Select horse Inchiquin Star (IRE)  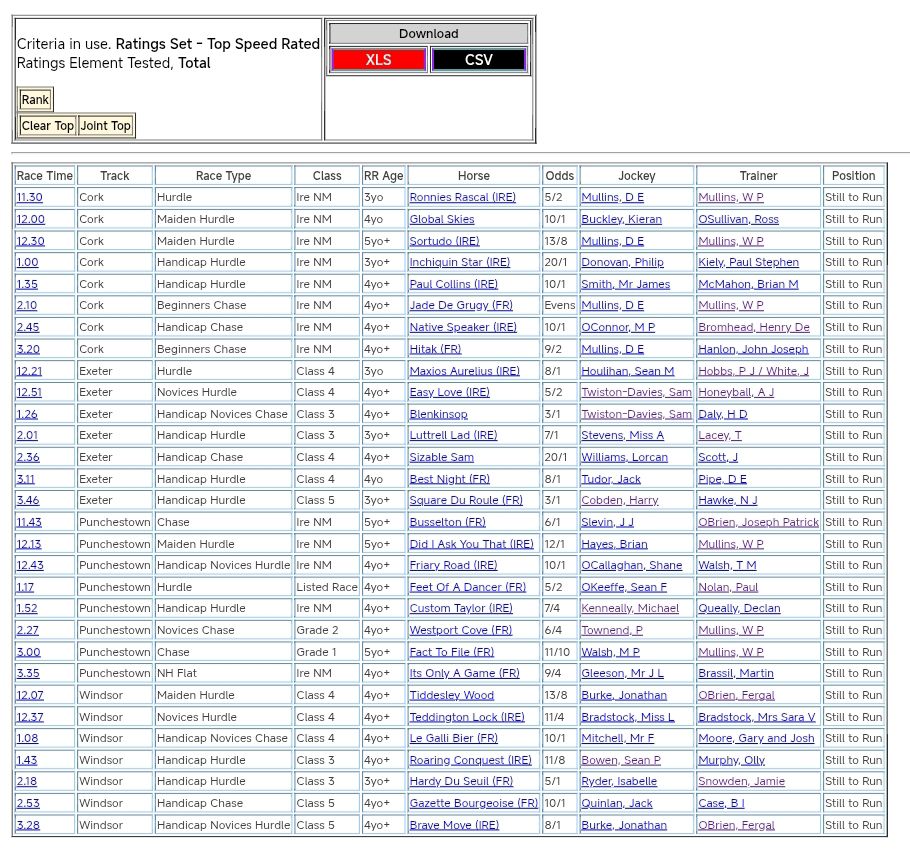(459, 263)
